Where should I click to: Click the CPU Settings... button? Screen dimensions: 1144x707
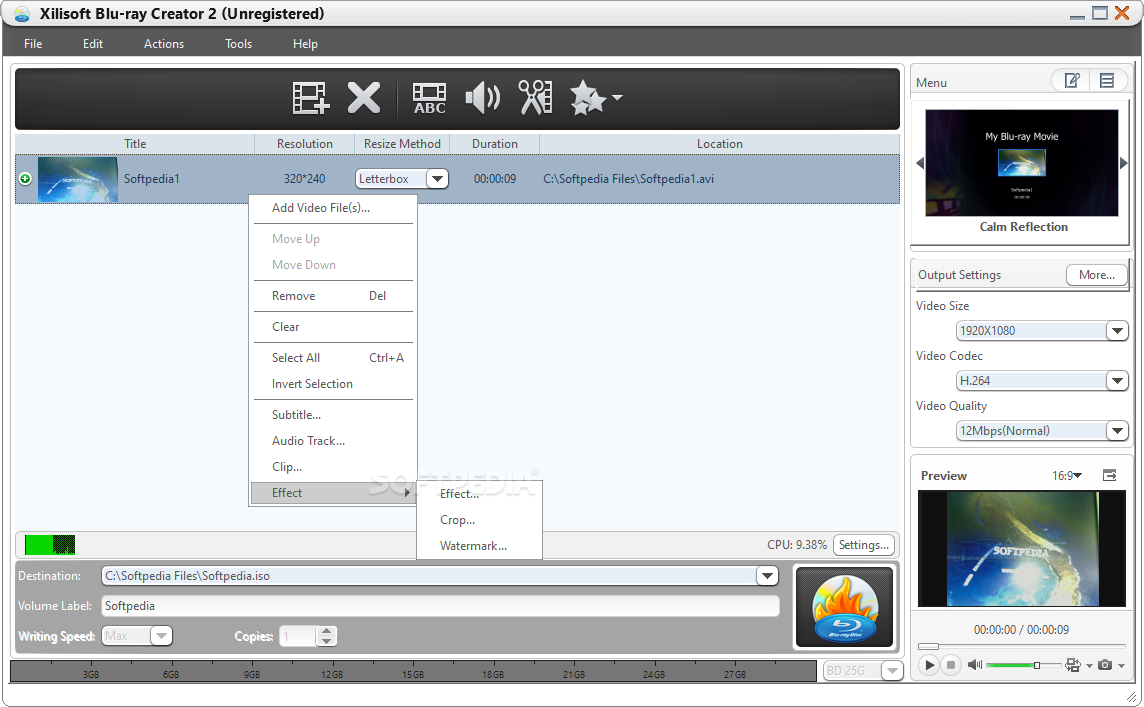tap(864, 545)
